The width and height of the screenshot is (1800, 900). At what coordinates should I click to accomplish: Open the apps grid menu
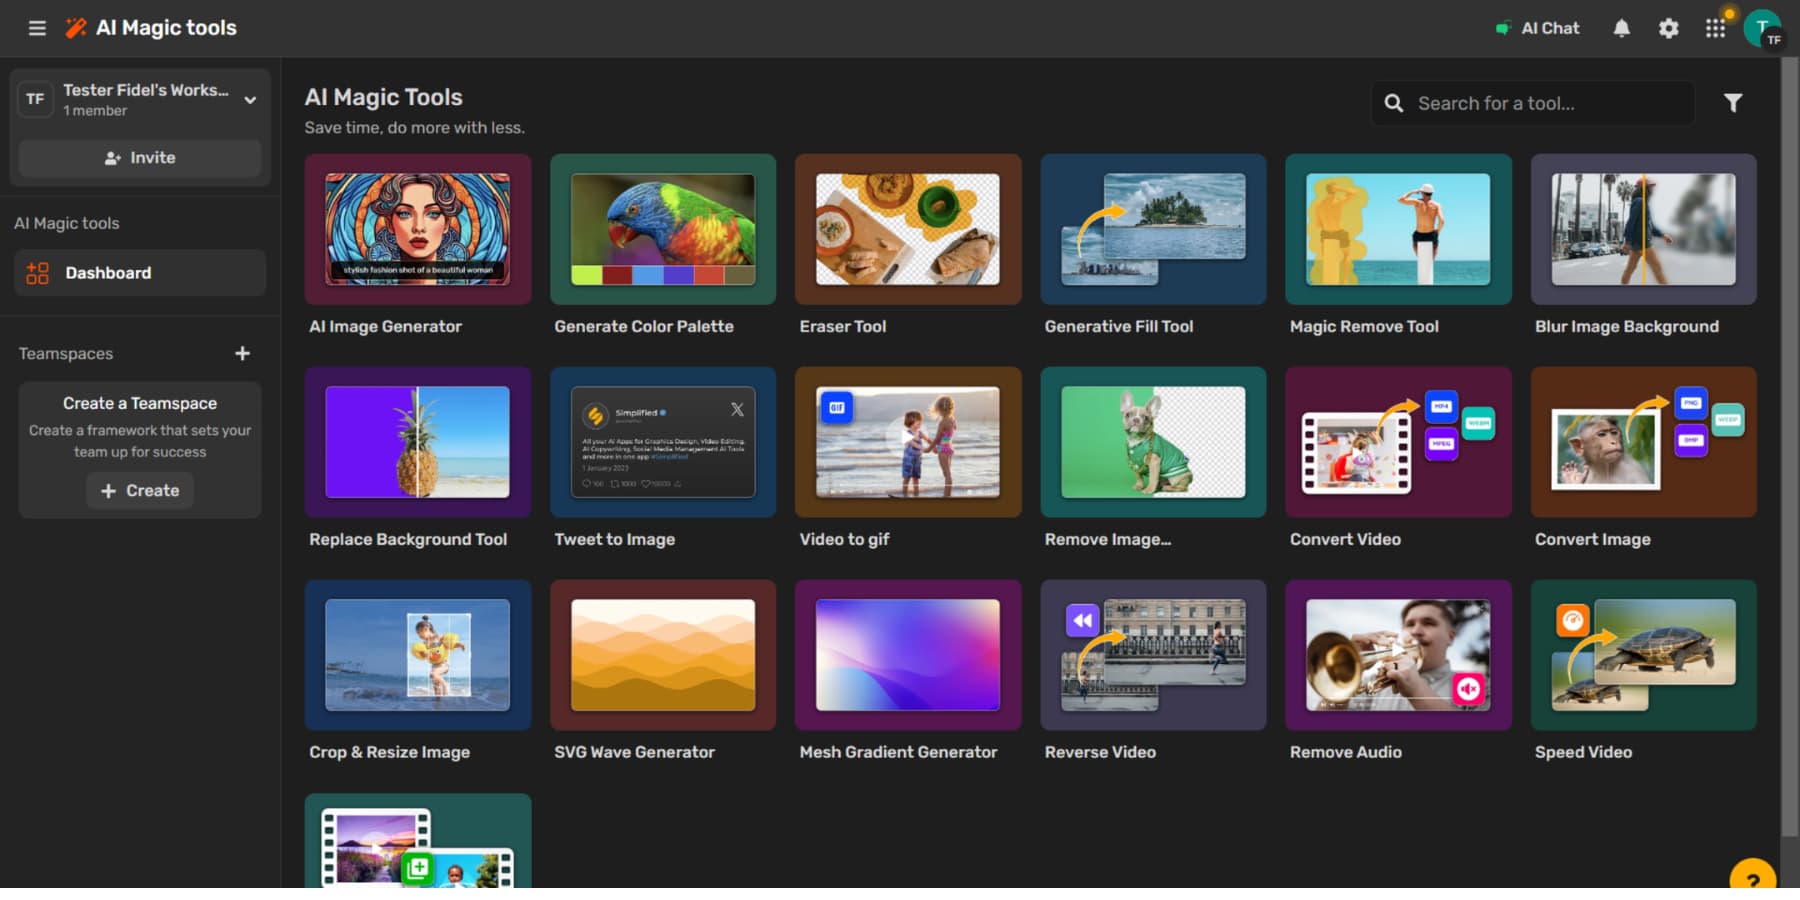tap(1716, 28)
